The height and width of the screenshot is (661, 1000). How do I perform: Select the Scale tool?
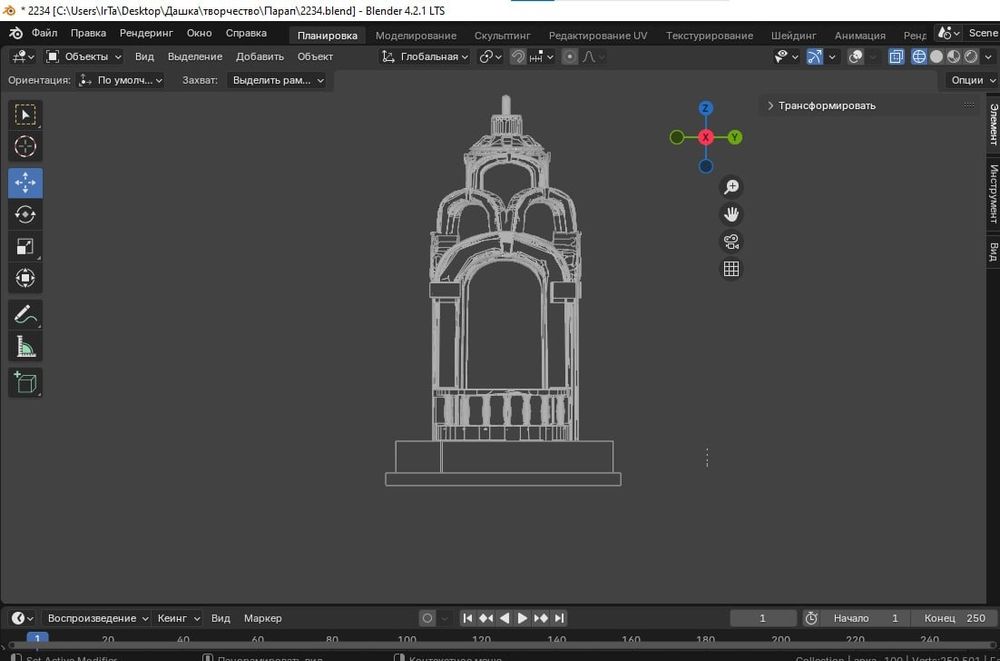point(26,246)
